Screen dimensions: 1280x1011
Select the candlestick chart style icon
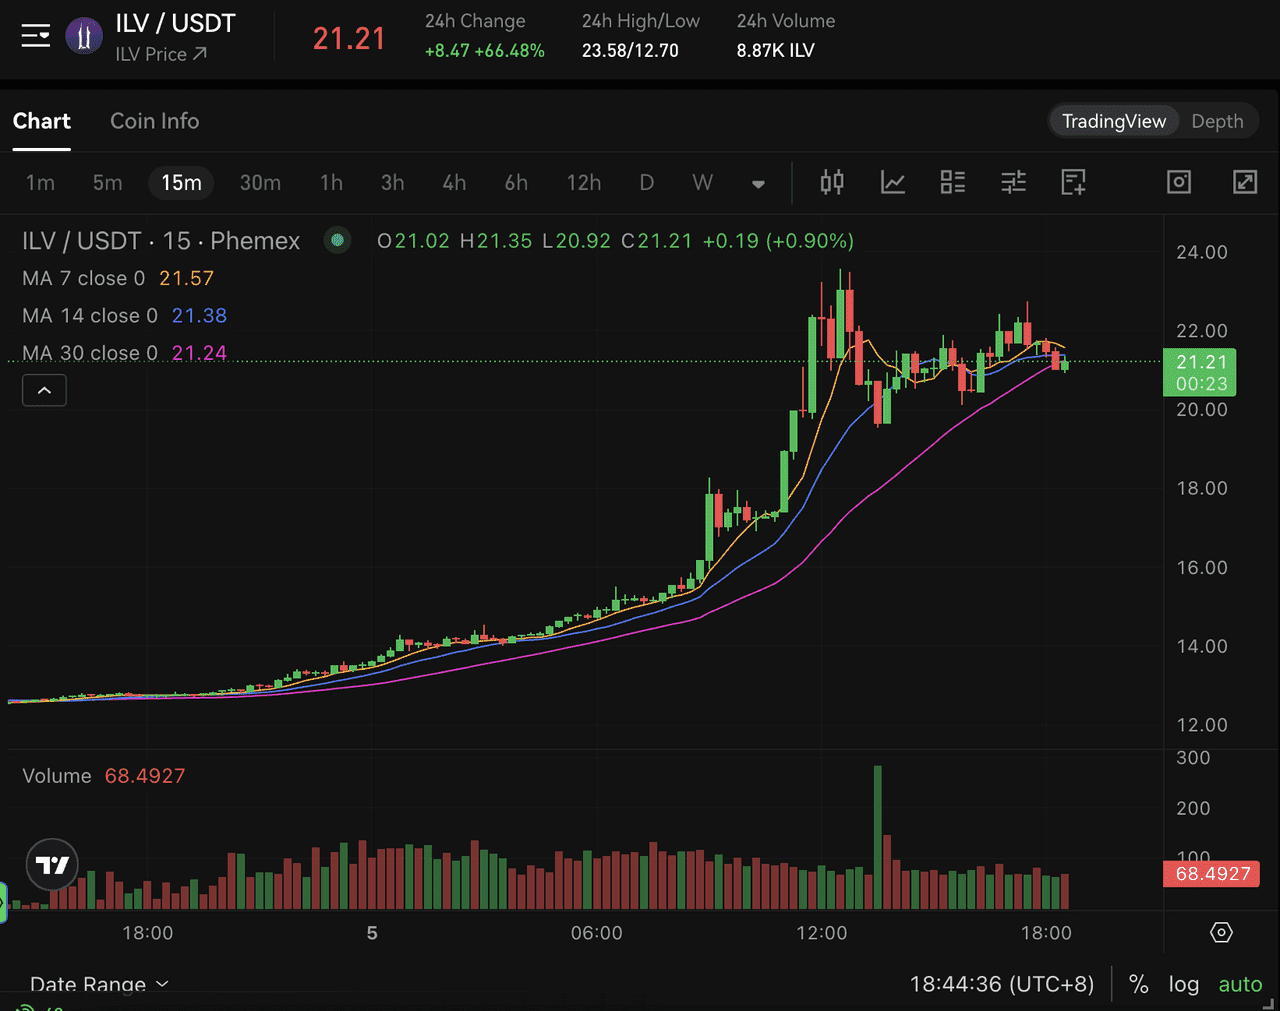(x=831, y=183)
